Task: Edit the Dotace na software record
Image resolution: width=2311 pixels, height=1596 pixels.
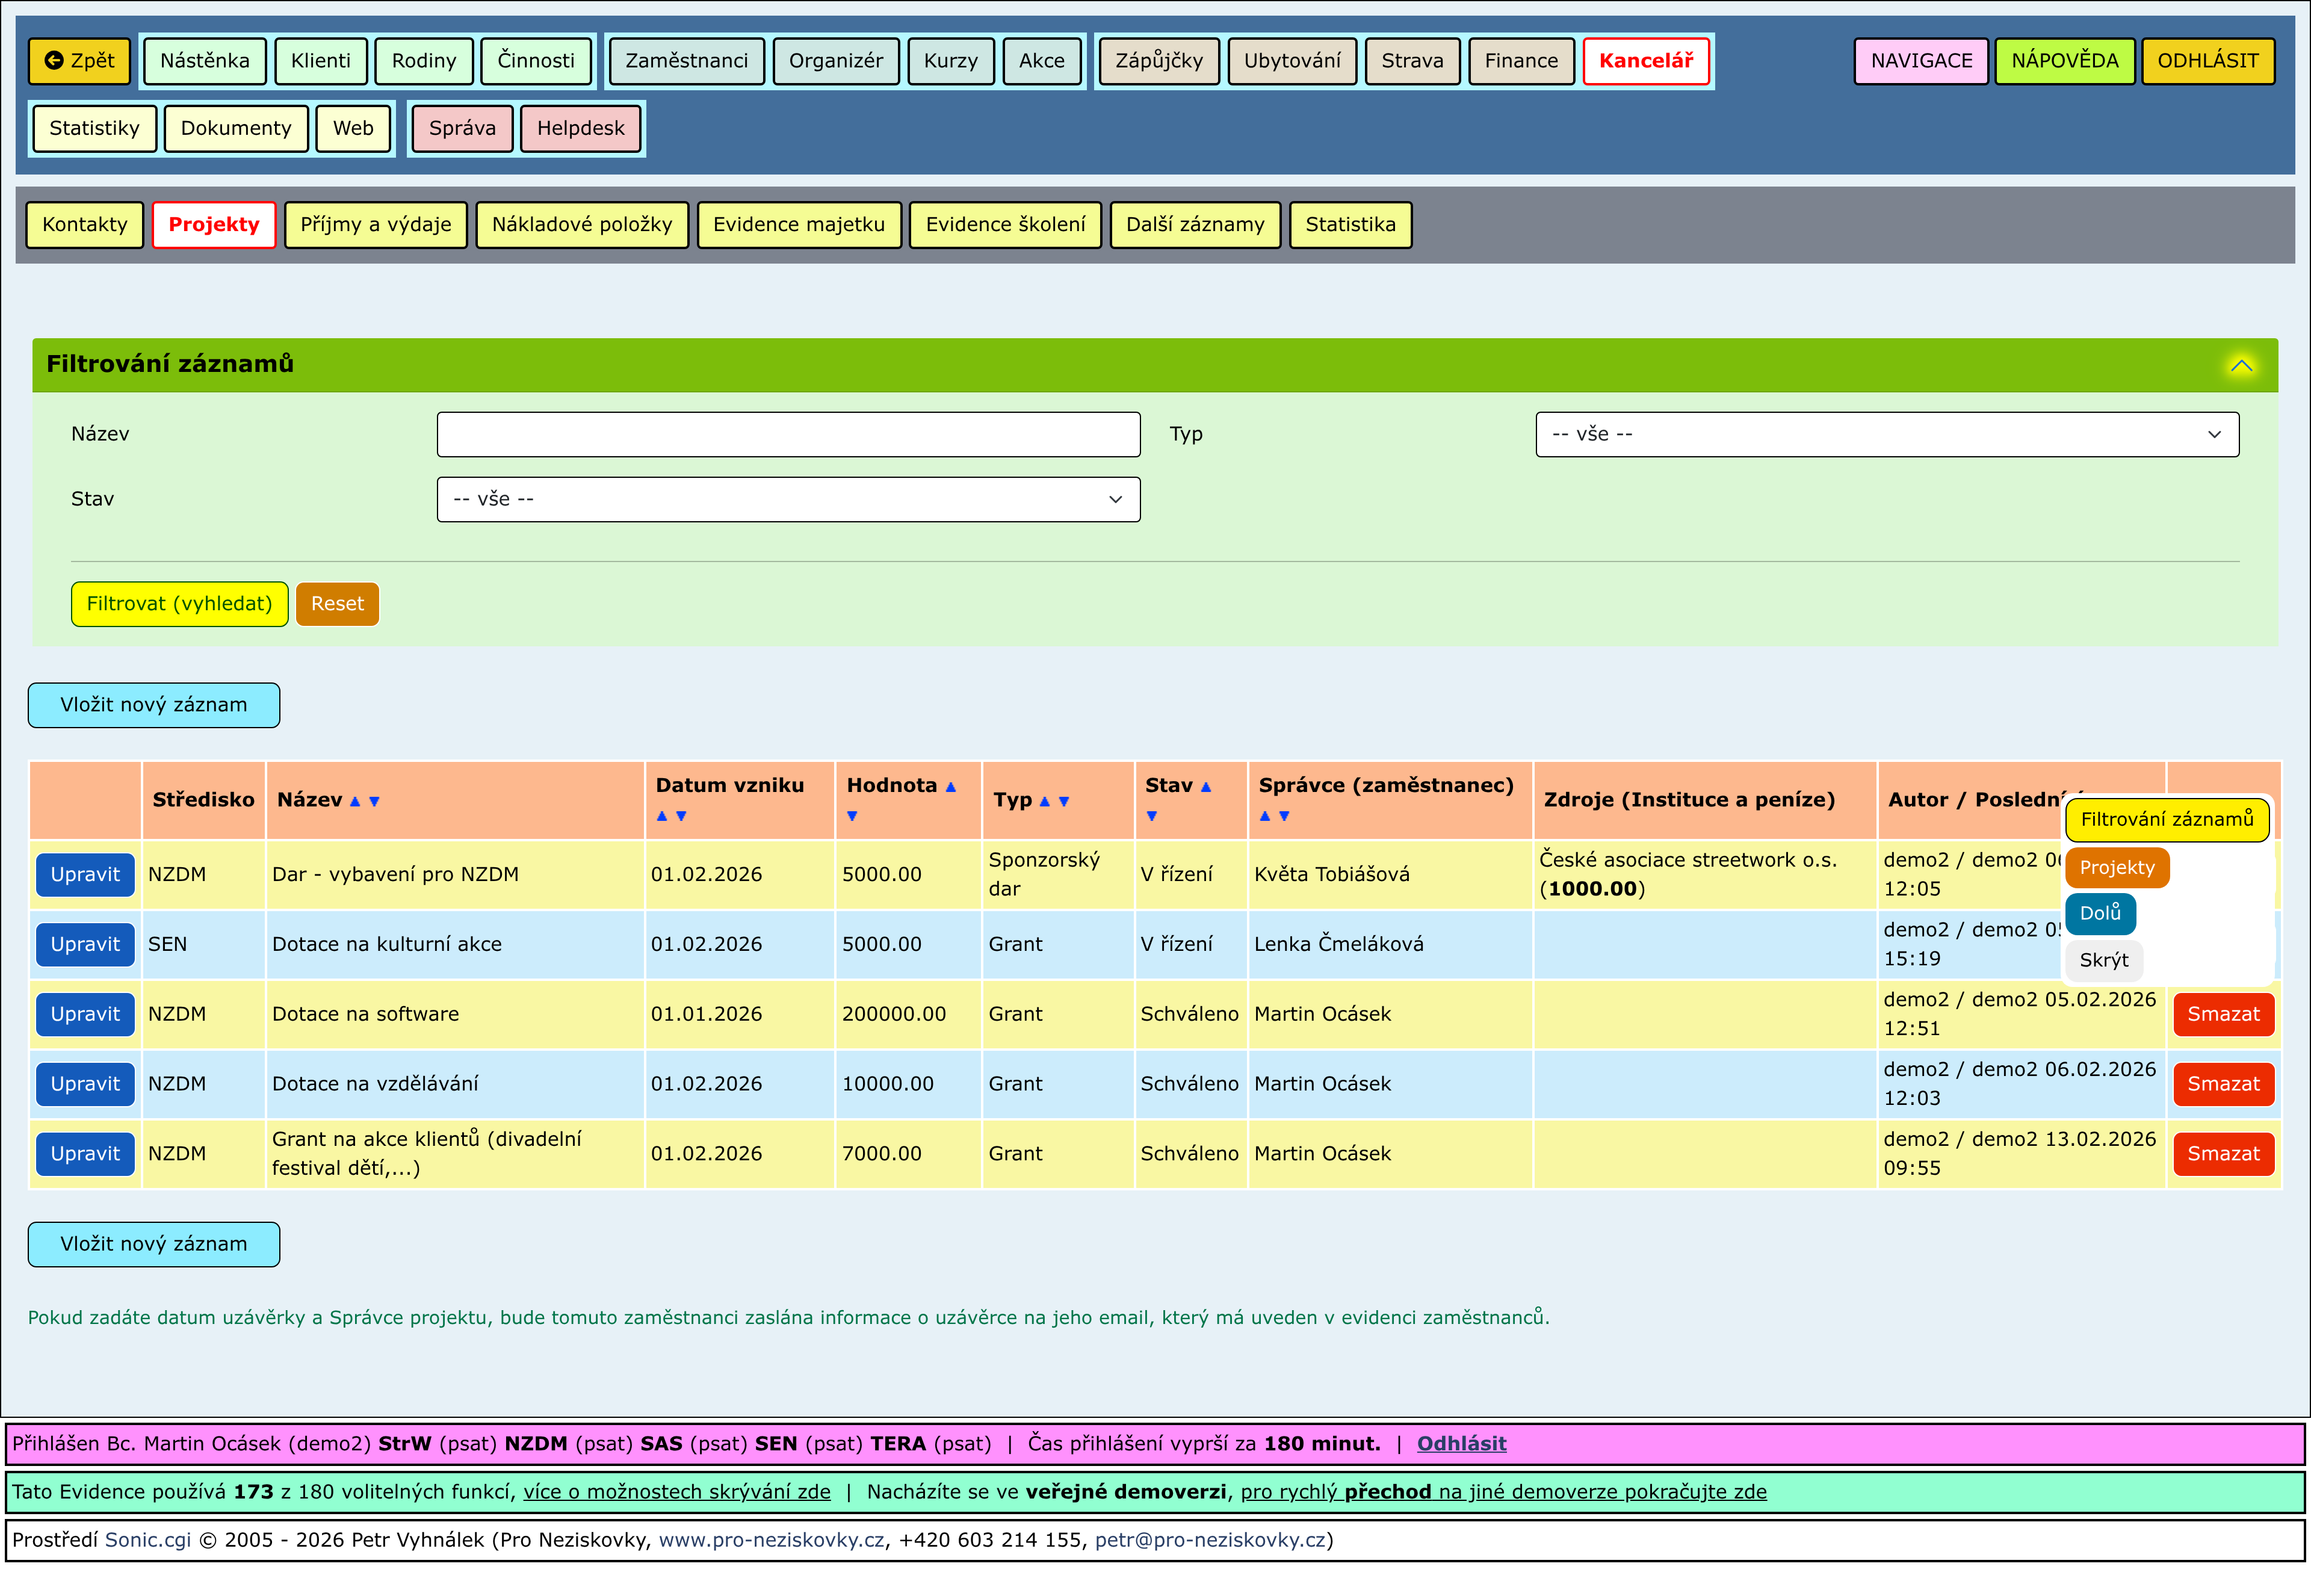Action: pos(85,1015)
